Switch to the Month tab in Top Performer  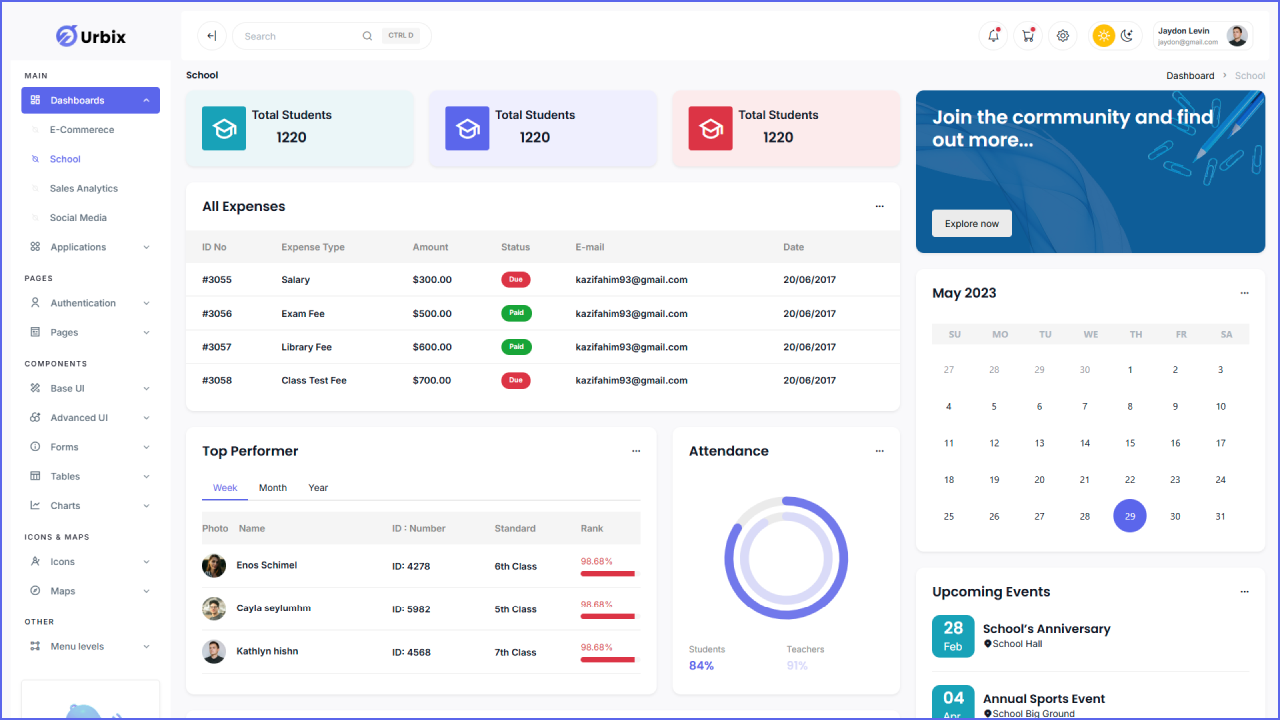point(272,488)
